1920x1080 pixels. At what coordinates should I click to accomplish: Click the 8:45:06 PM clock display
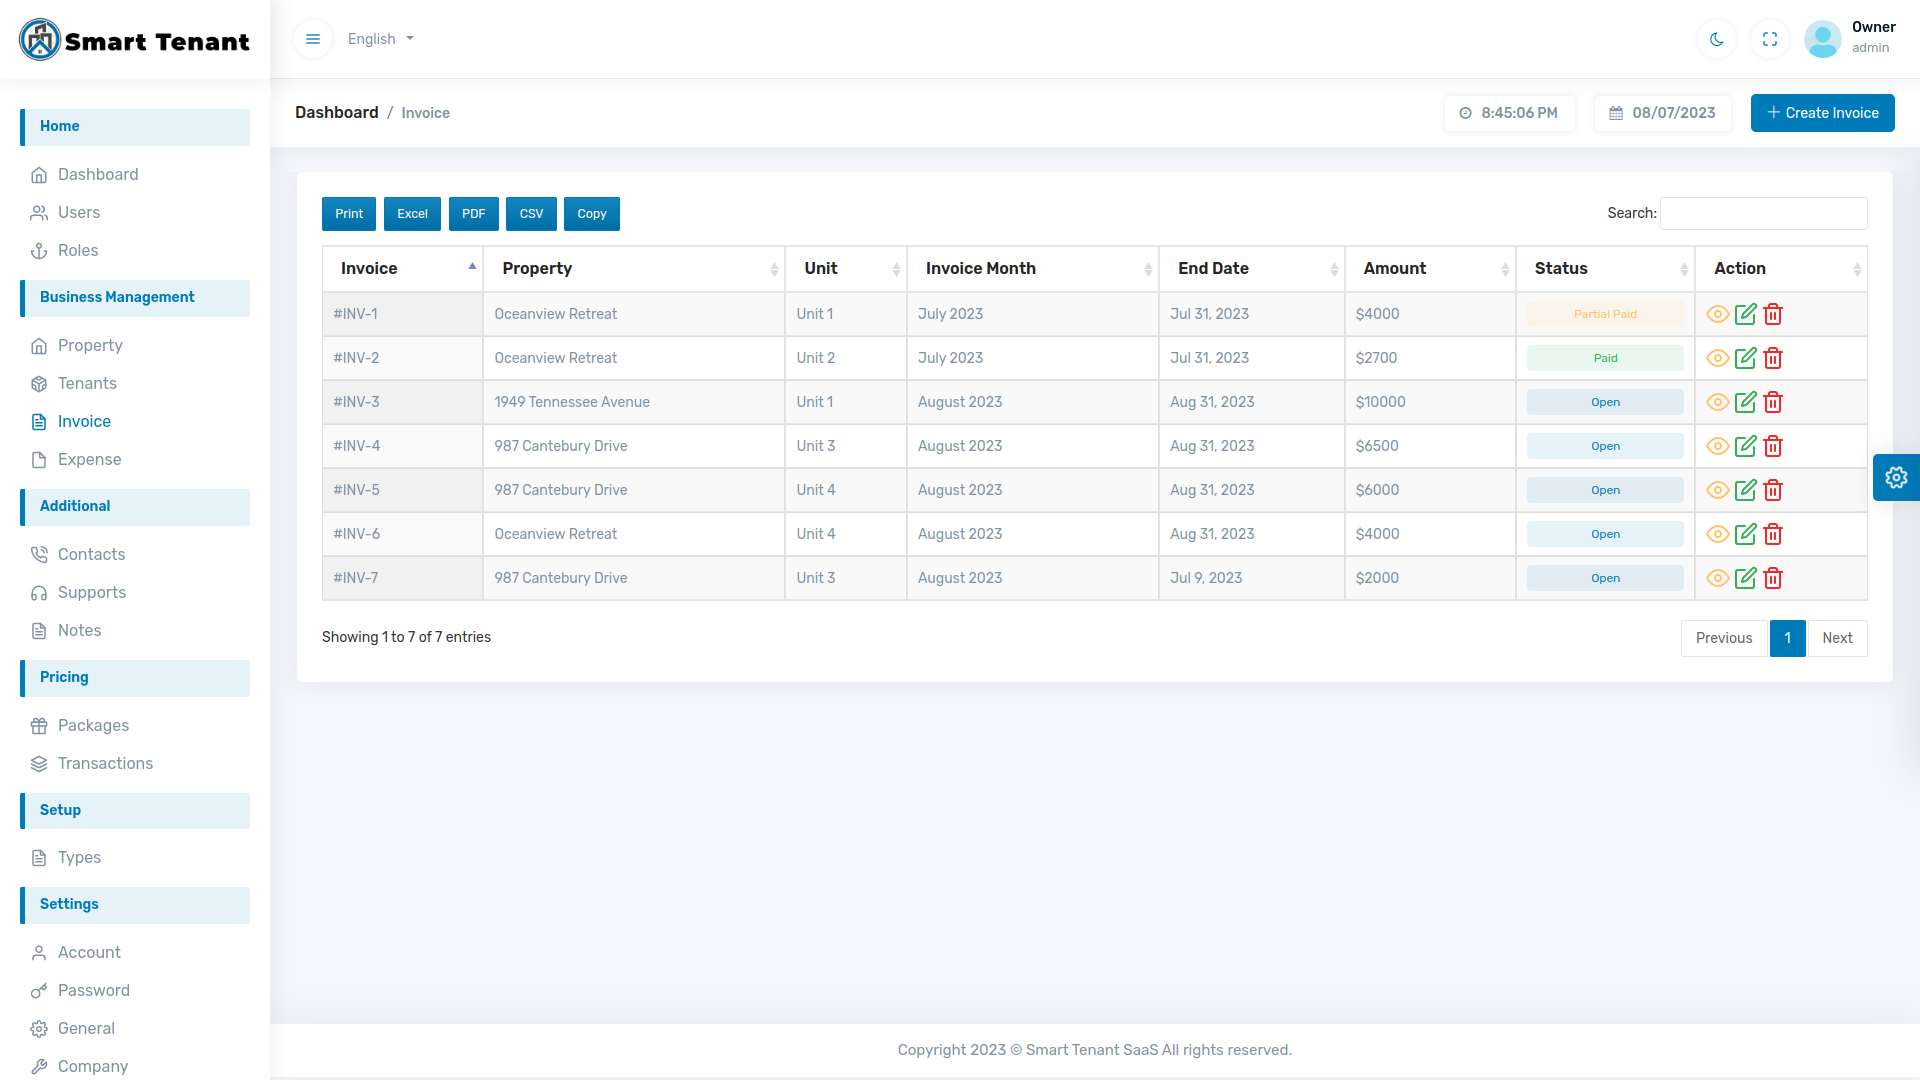click(x=1509, y=113)
